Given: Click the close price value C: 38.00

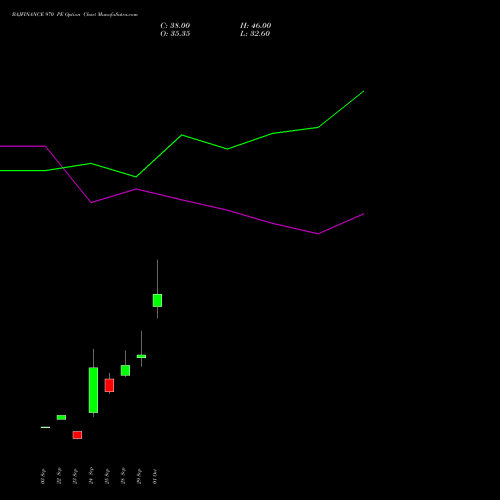Looking at the screenshot, I should coord(175,26).
